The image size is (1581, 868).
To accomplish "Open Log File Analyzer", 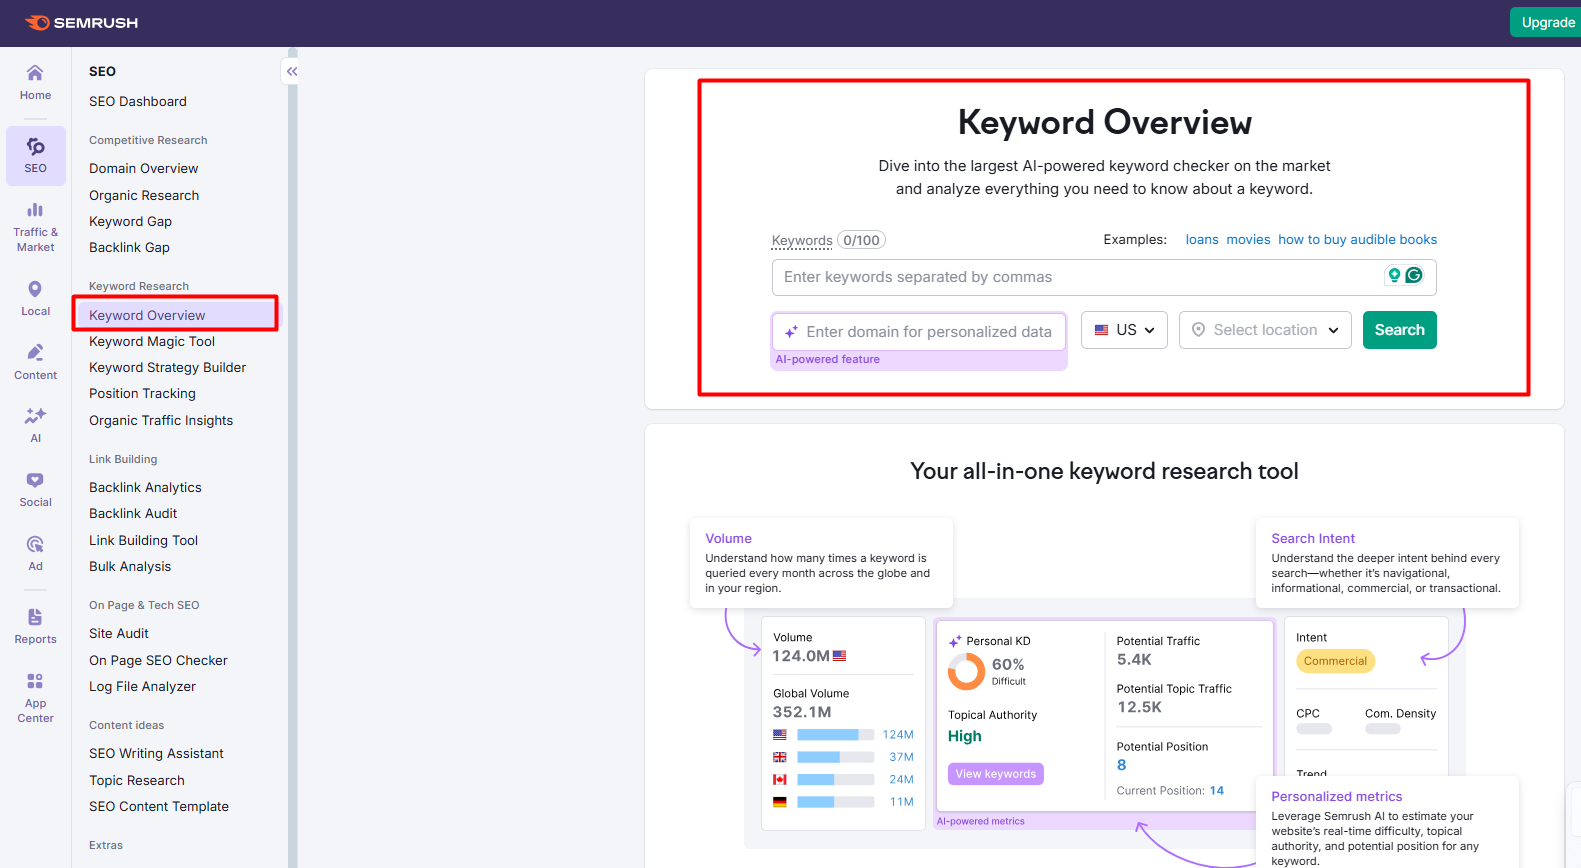I will pyautogui.click(x=142, y=686).
